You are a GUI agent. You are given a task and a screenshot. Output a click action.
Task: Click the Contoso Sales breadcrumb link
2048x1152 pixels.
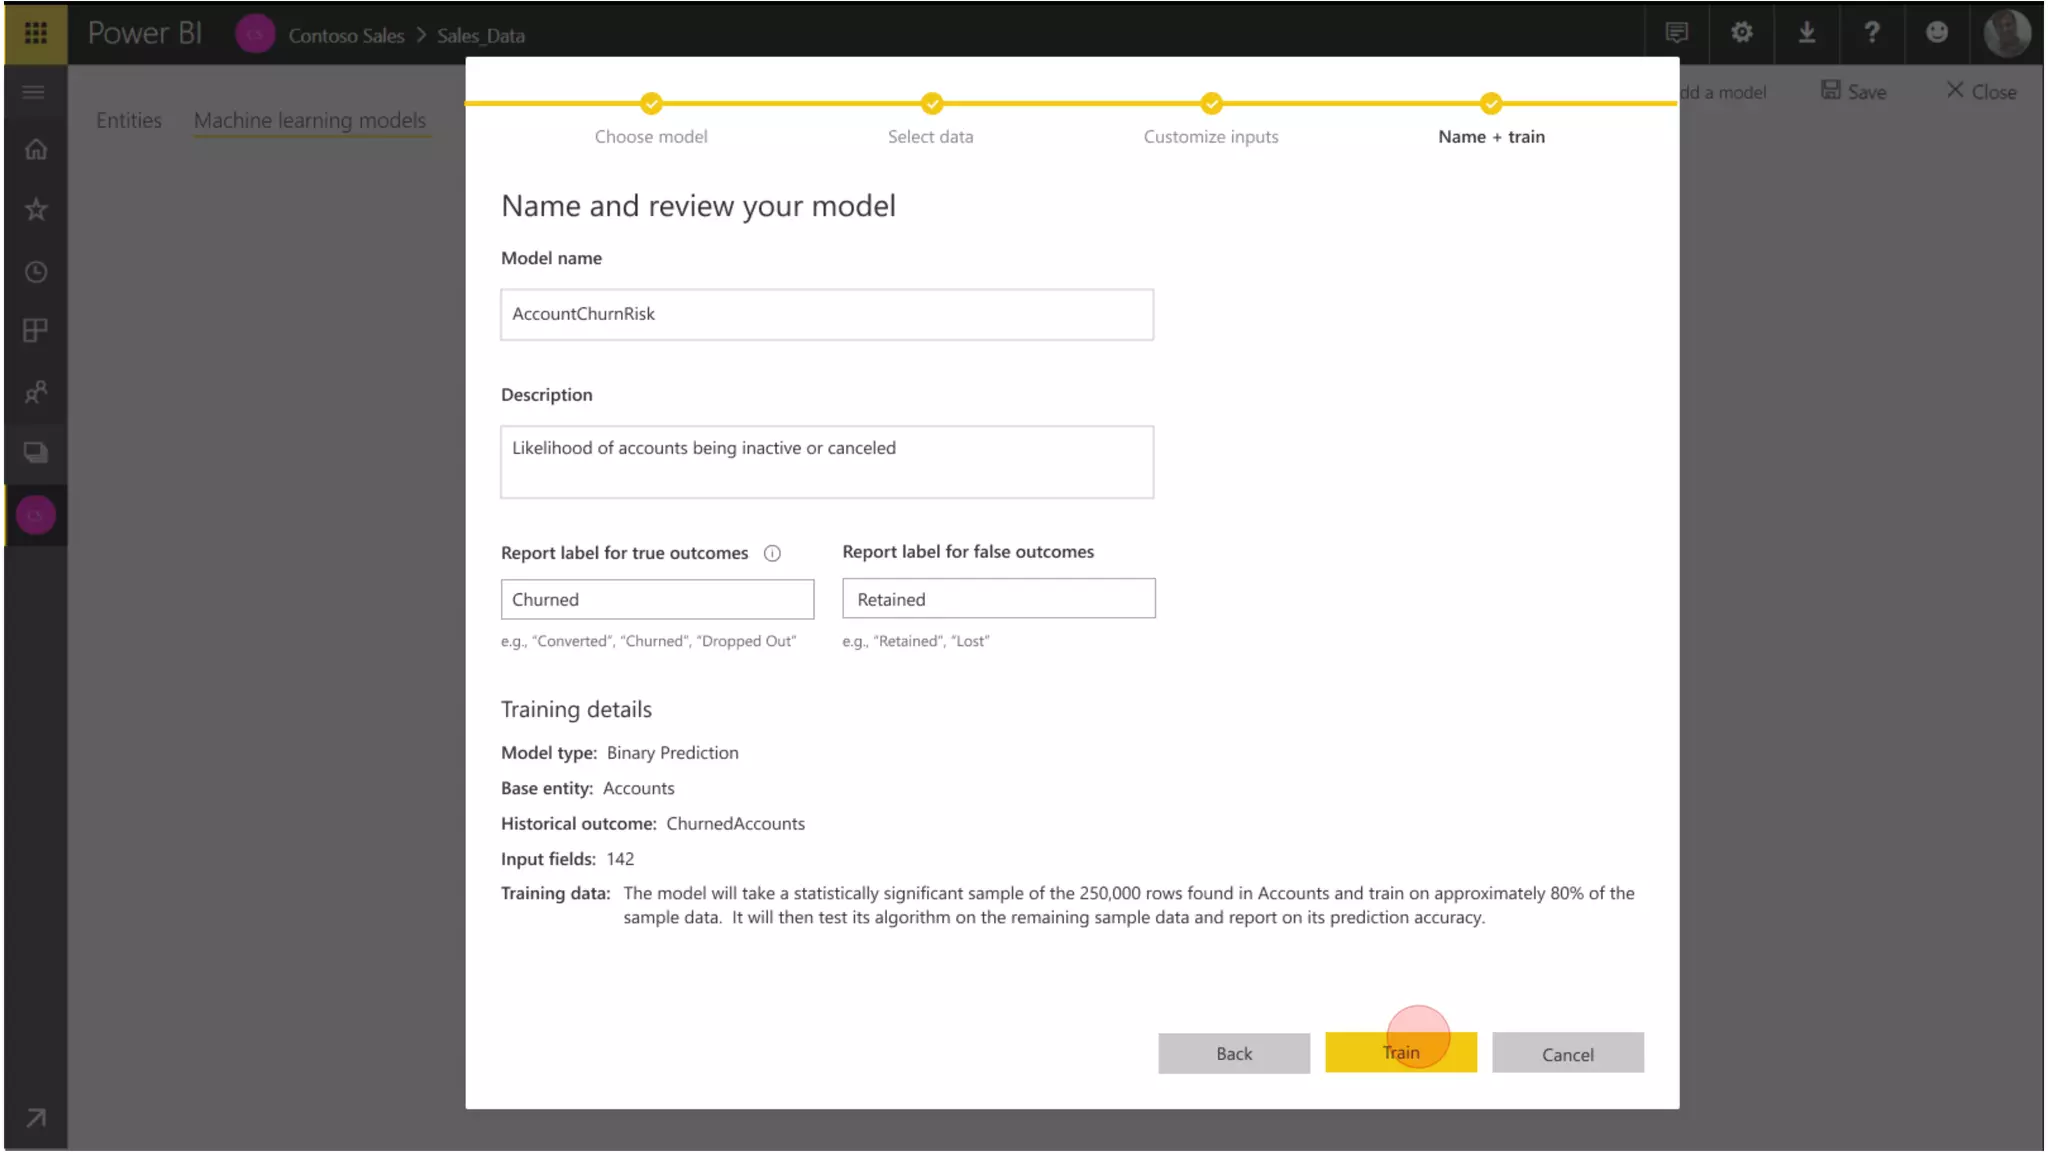[346, 36]
